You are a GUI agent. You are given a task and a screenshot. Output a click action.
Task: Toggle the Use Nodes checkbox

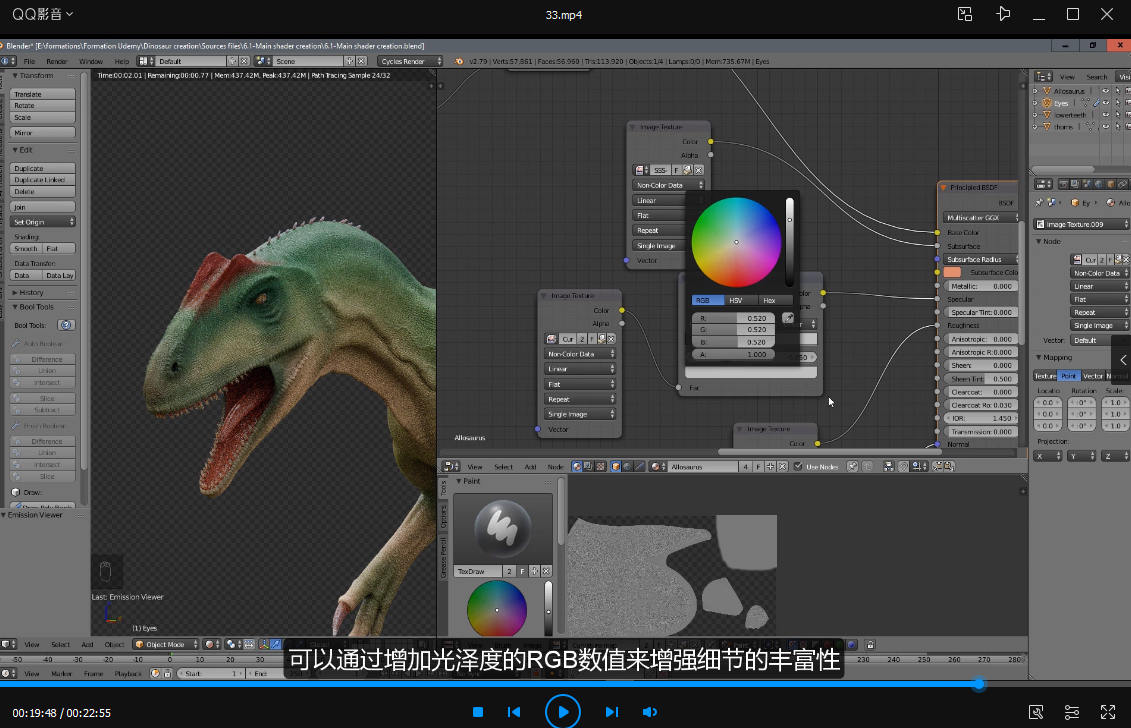click(x=798, y=467)
